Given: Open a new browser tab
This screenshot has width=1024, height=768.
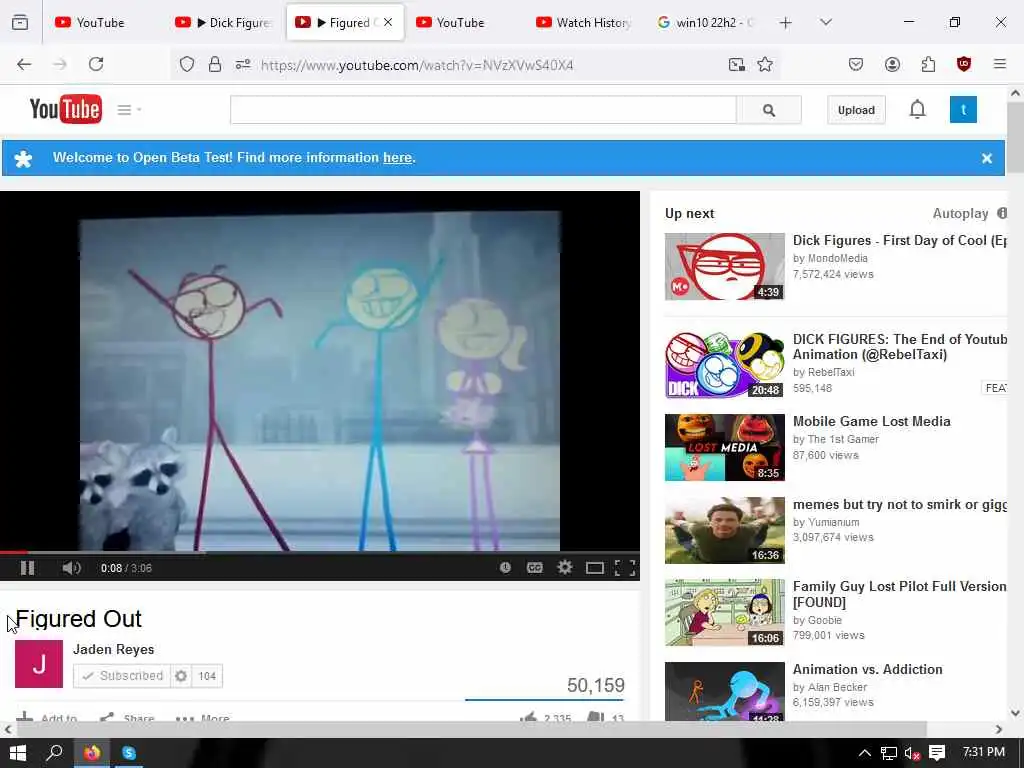Looking at the screenshot, I should coord(786,23).
